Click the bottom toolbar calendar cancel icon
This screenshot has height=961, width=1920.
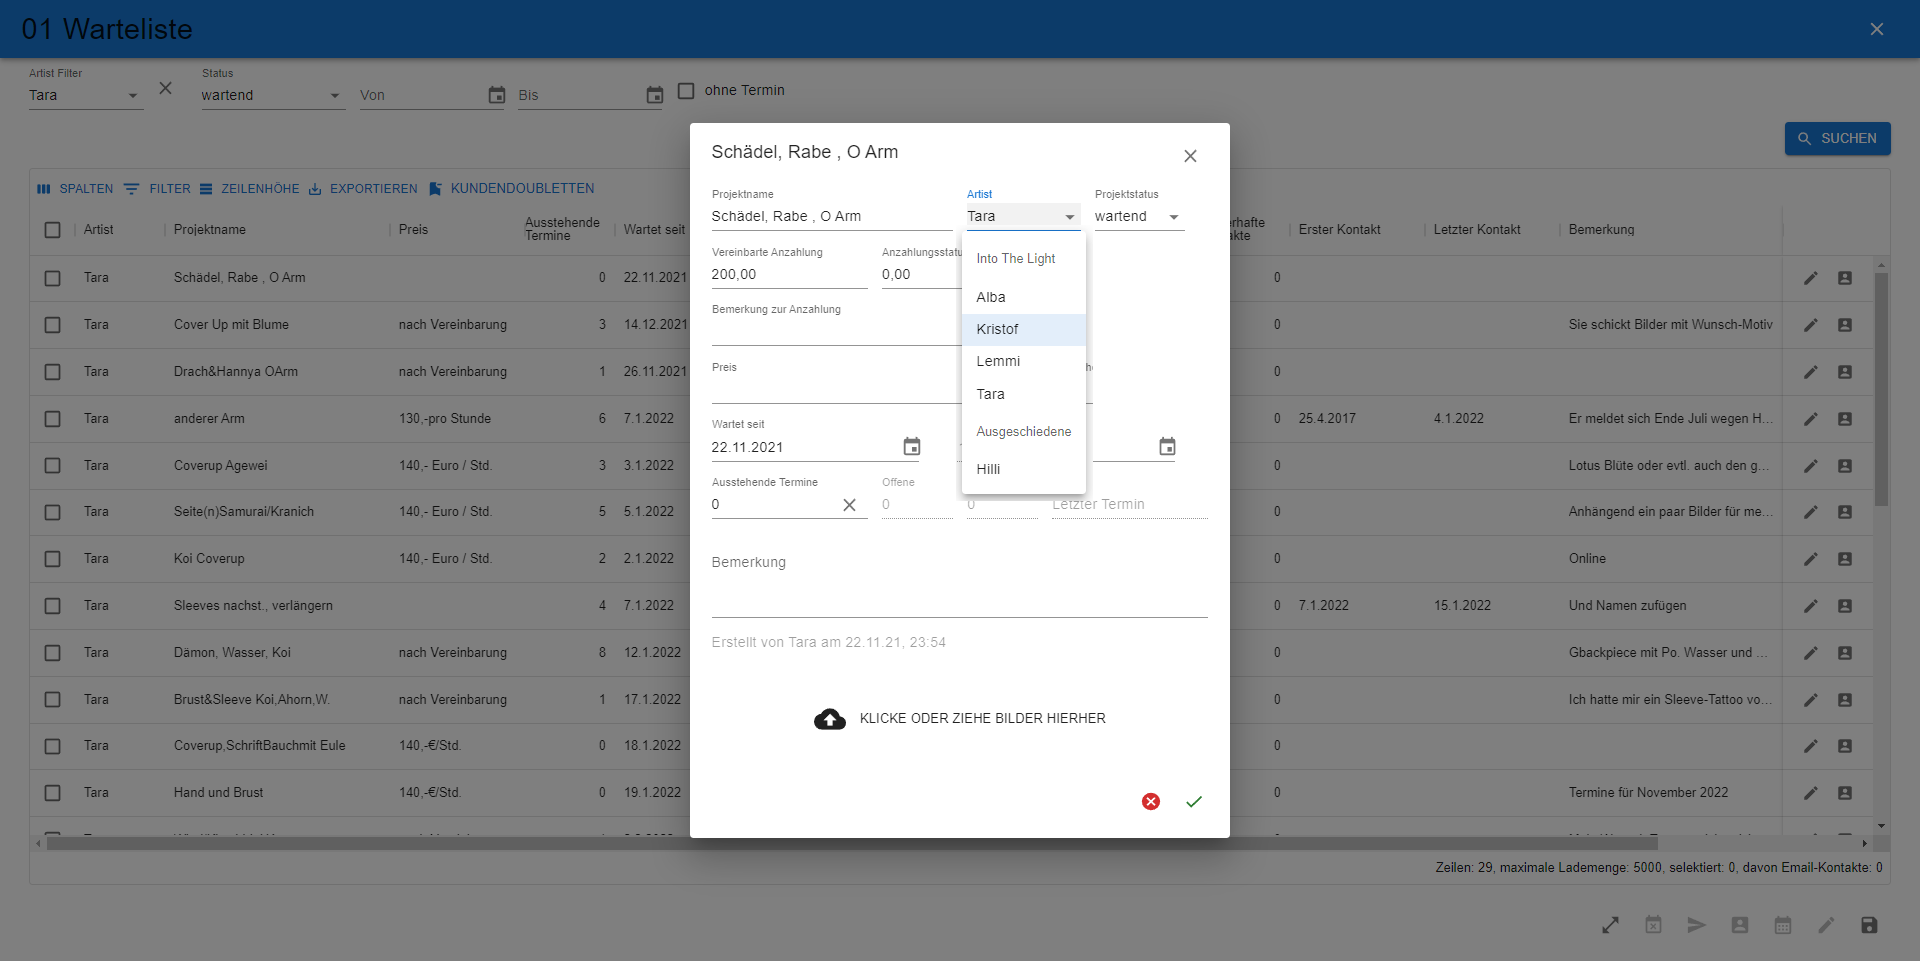click(1654, 925)
